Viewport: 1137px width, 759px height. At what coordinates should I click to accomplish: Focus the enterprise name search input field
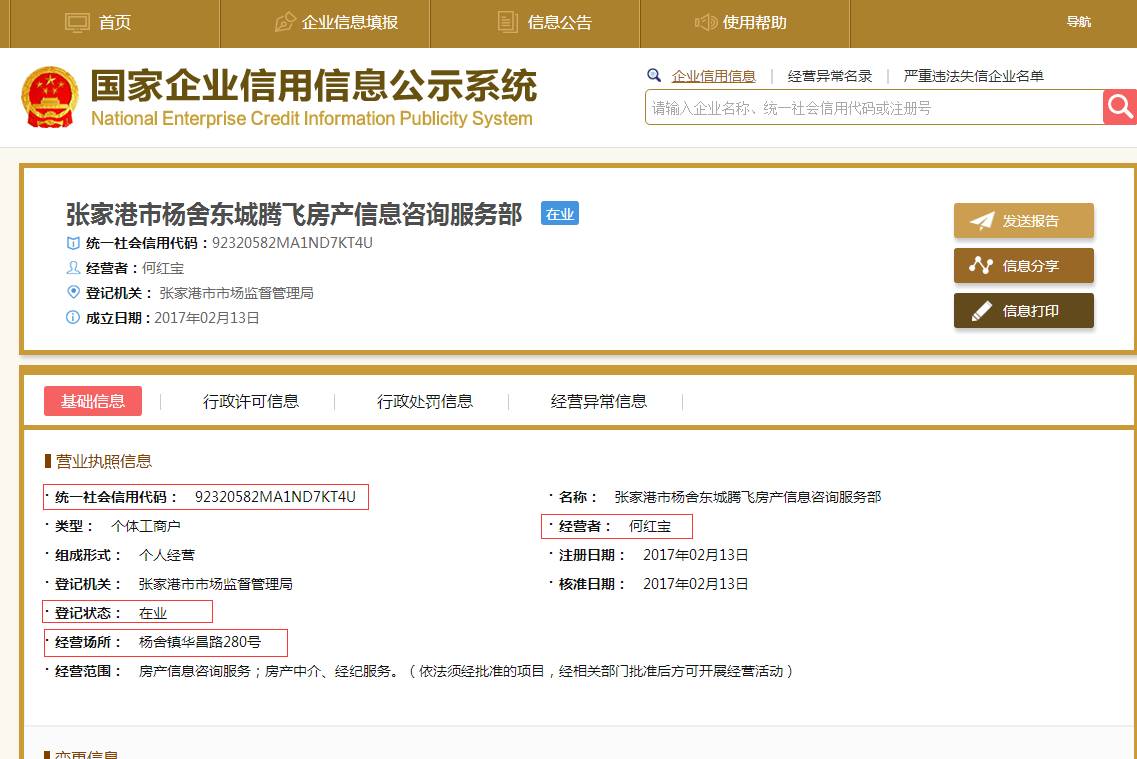click(x=874, y=108)
